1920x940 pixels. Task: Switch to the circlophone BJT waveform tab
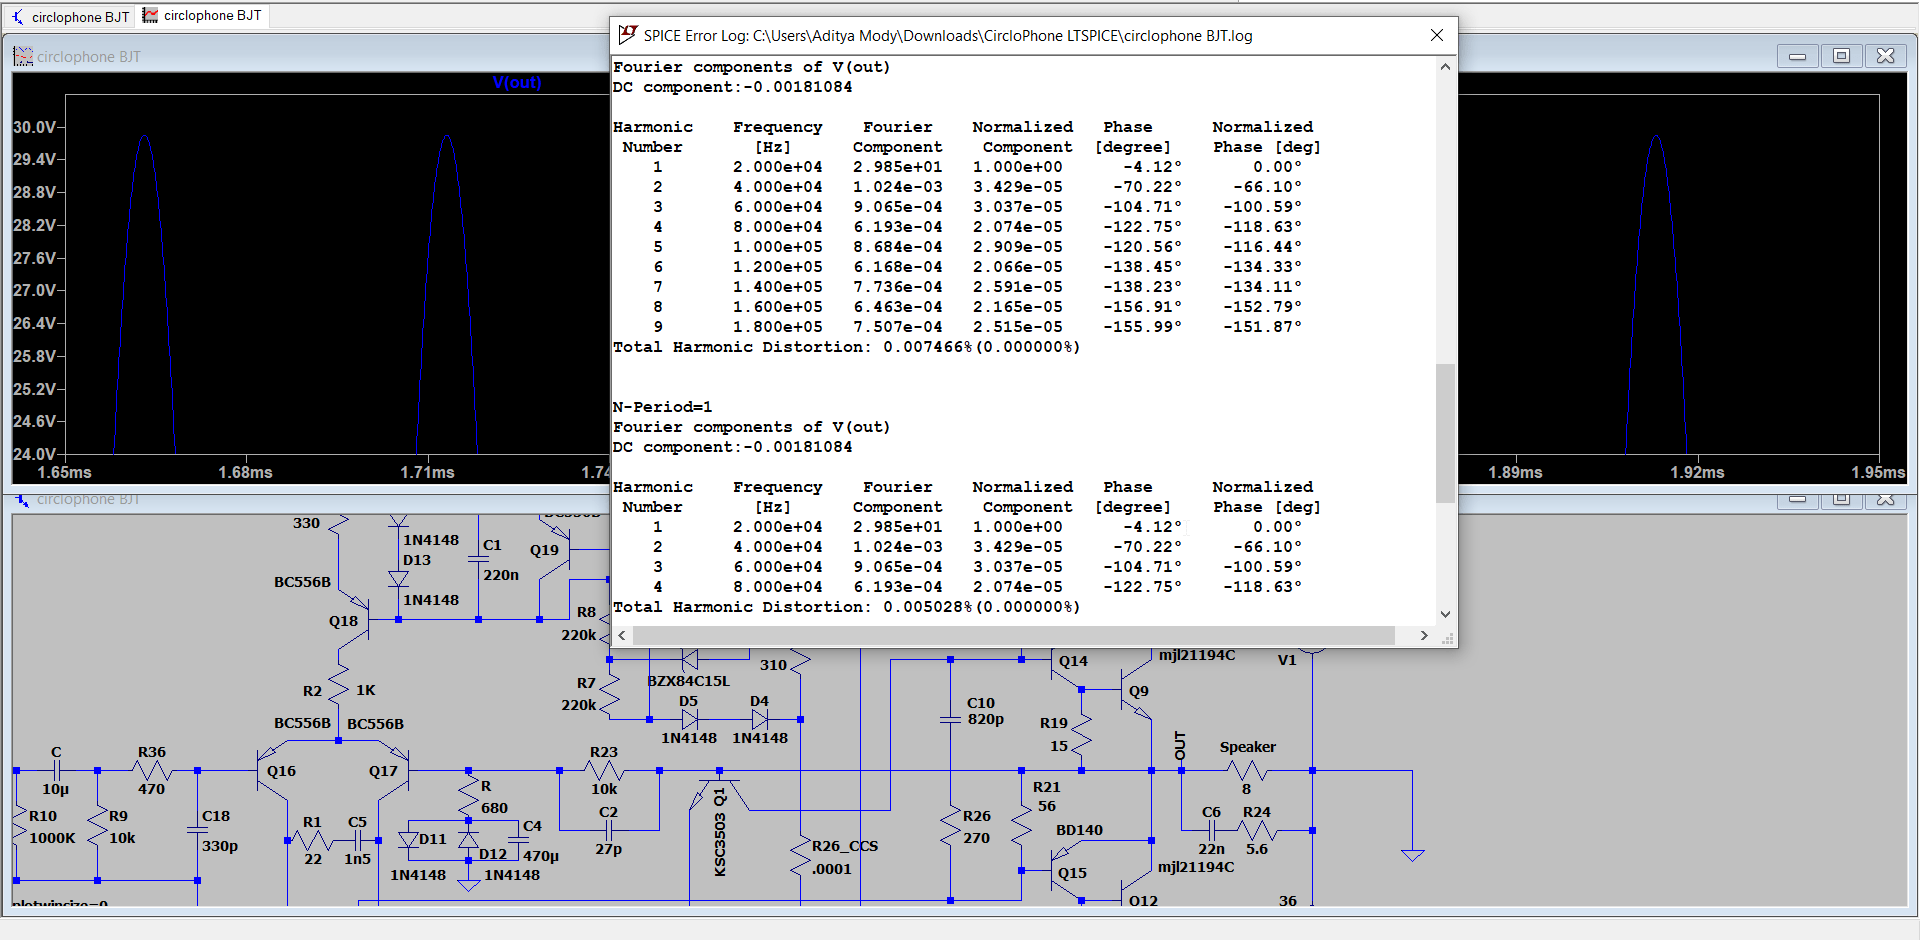(203, 15)
